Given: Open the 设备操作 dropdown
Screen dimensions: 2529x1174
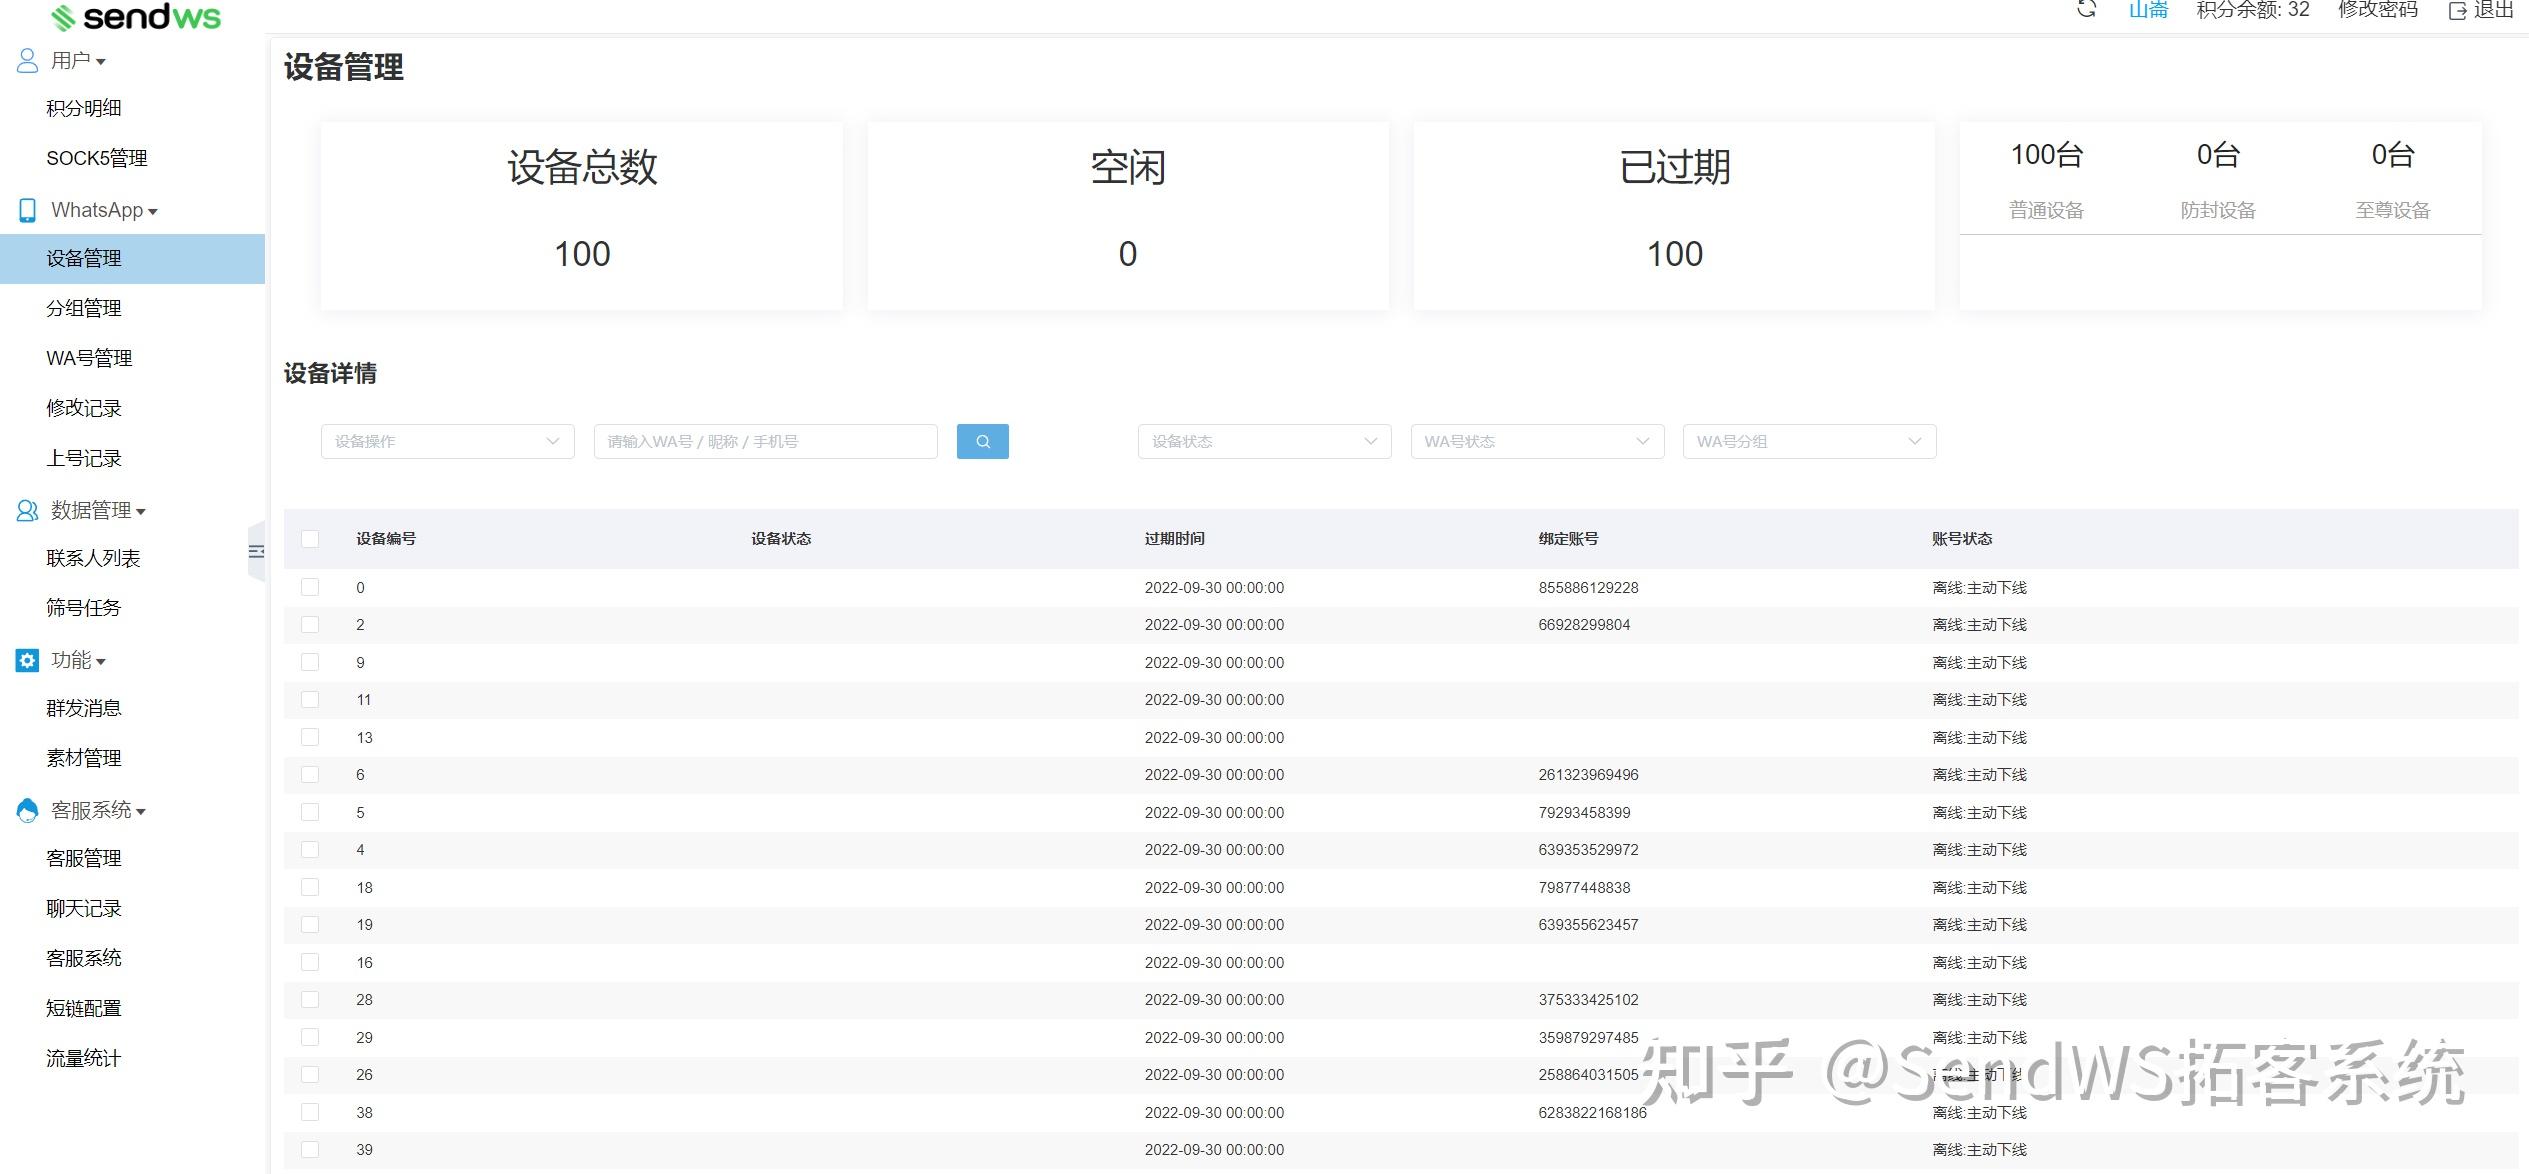Looking at the screenshot, I should [x=447, y=441].
